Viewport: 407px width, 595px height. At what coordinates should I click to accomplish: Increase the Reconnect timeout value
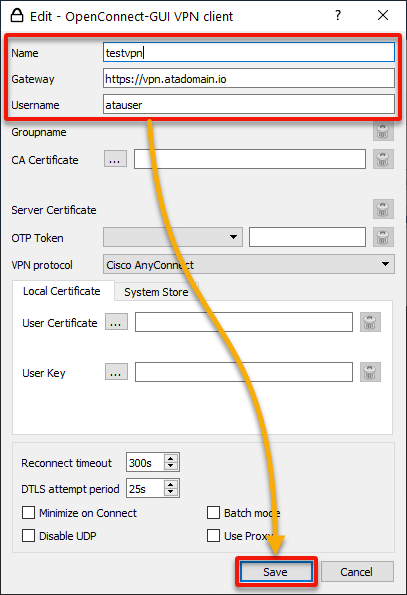pyautogui.click(x=171, y=458)
